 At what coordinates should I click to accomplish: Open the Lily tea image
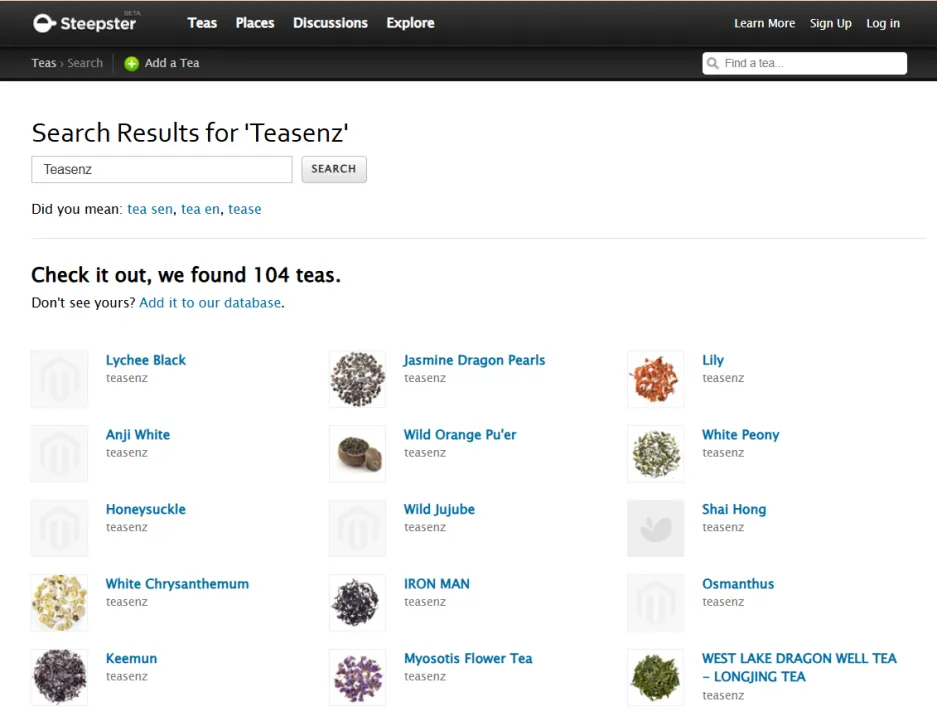(656, 379)
